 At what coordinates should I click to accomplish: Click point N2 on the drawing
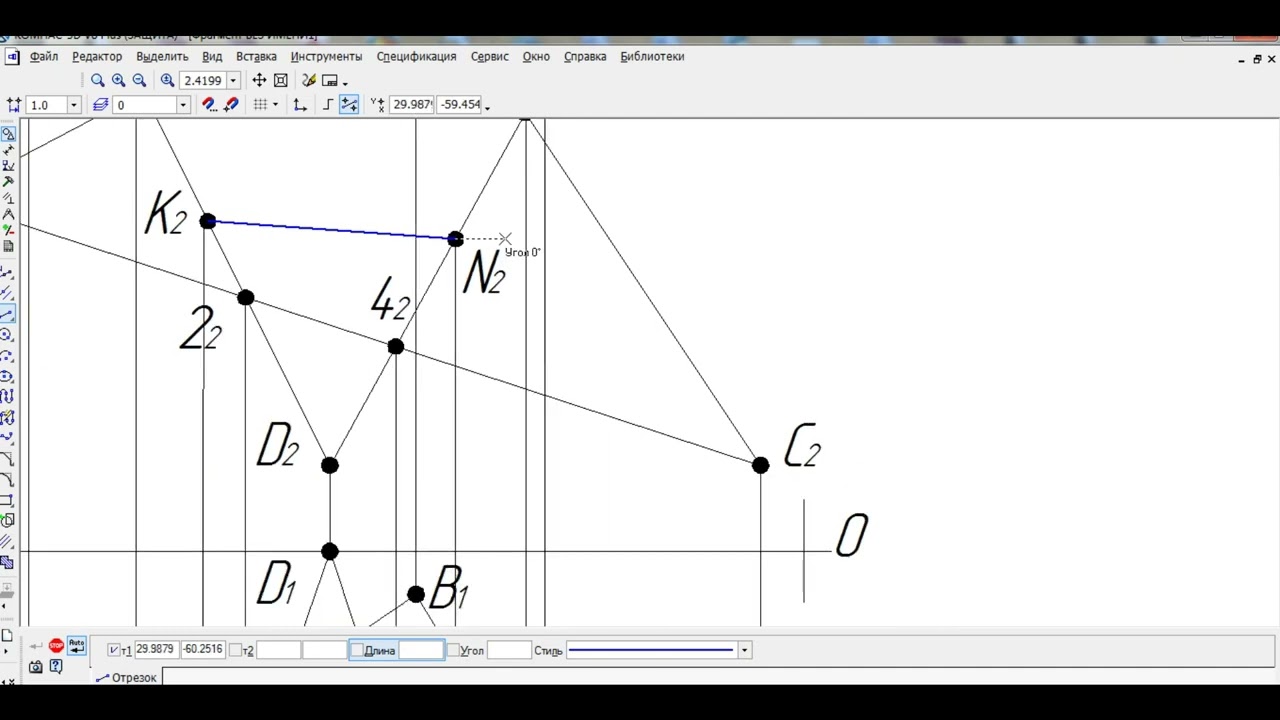point(455,239)
